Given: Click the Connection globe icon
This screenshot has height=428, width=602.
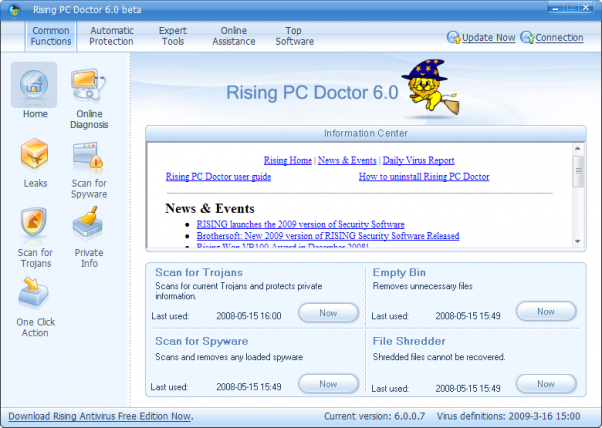Looking at the screenshot, I should coord(527,37).
